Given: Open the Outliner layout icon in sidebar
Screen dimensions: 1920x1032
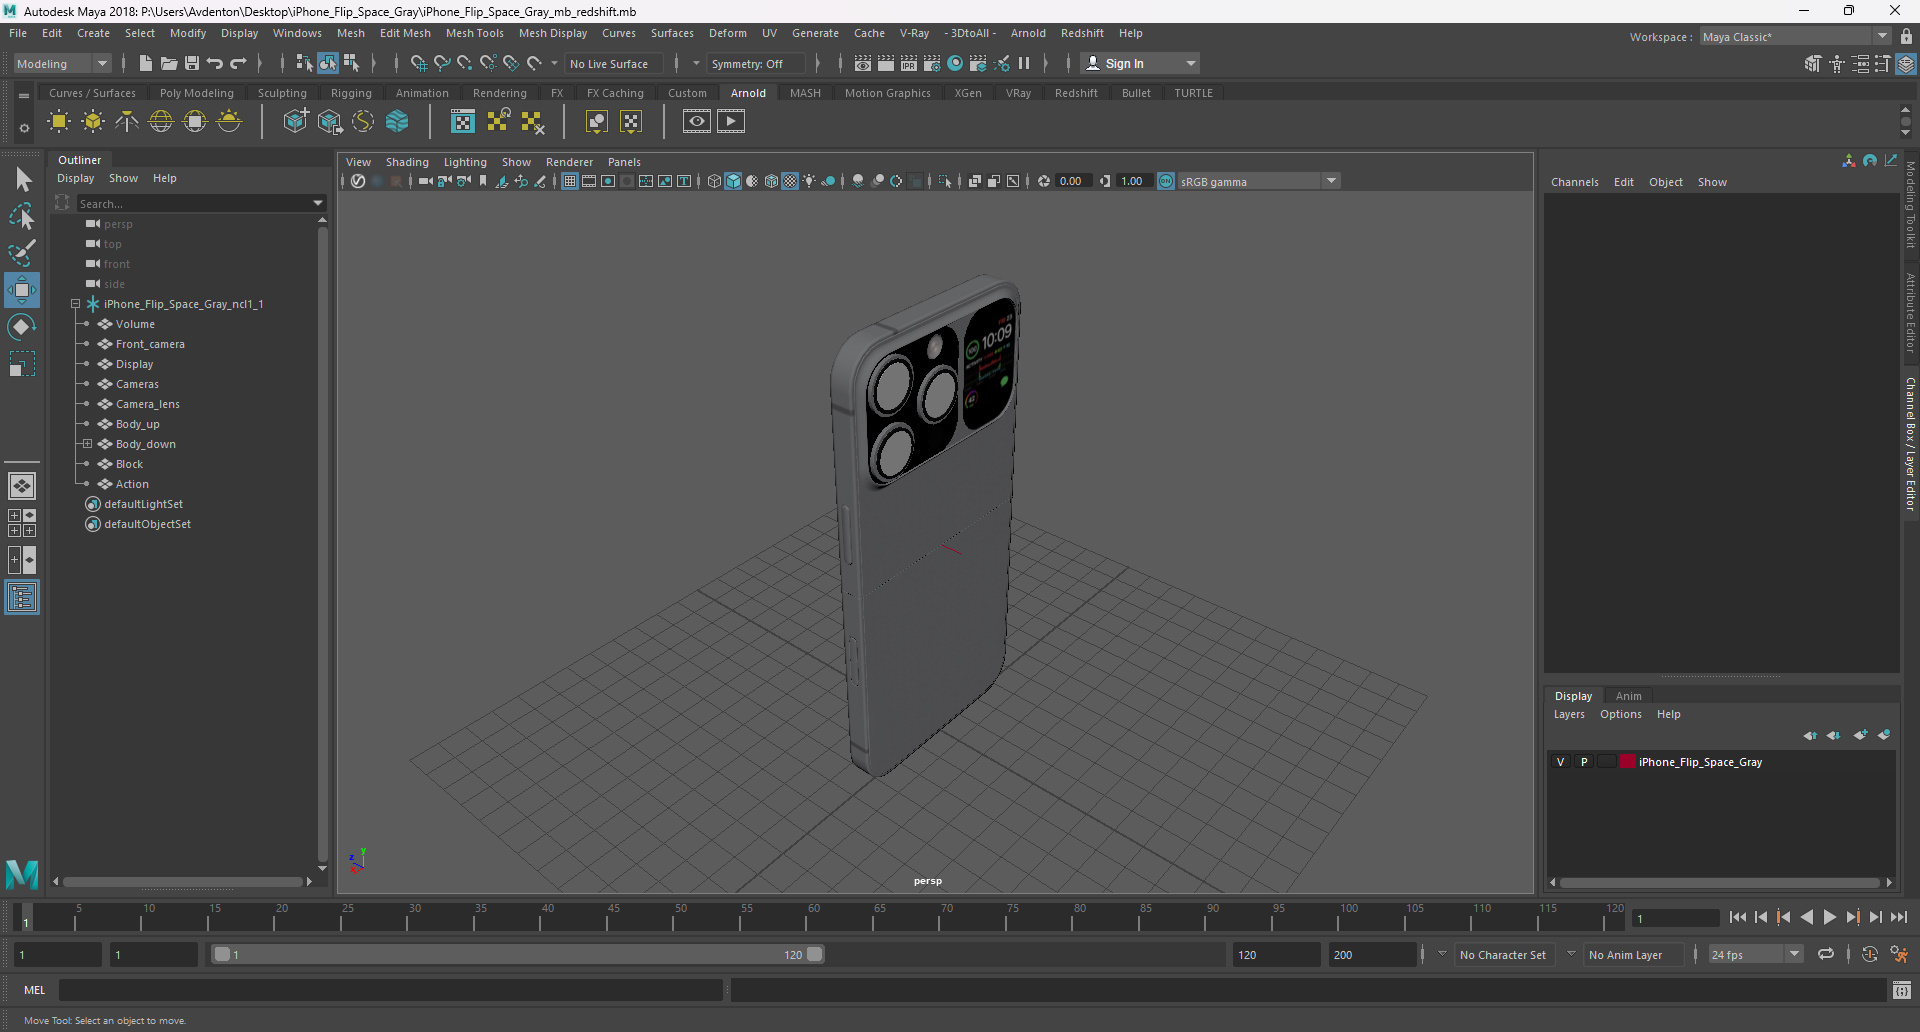Looking at the screenshot, I should 22,598.
